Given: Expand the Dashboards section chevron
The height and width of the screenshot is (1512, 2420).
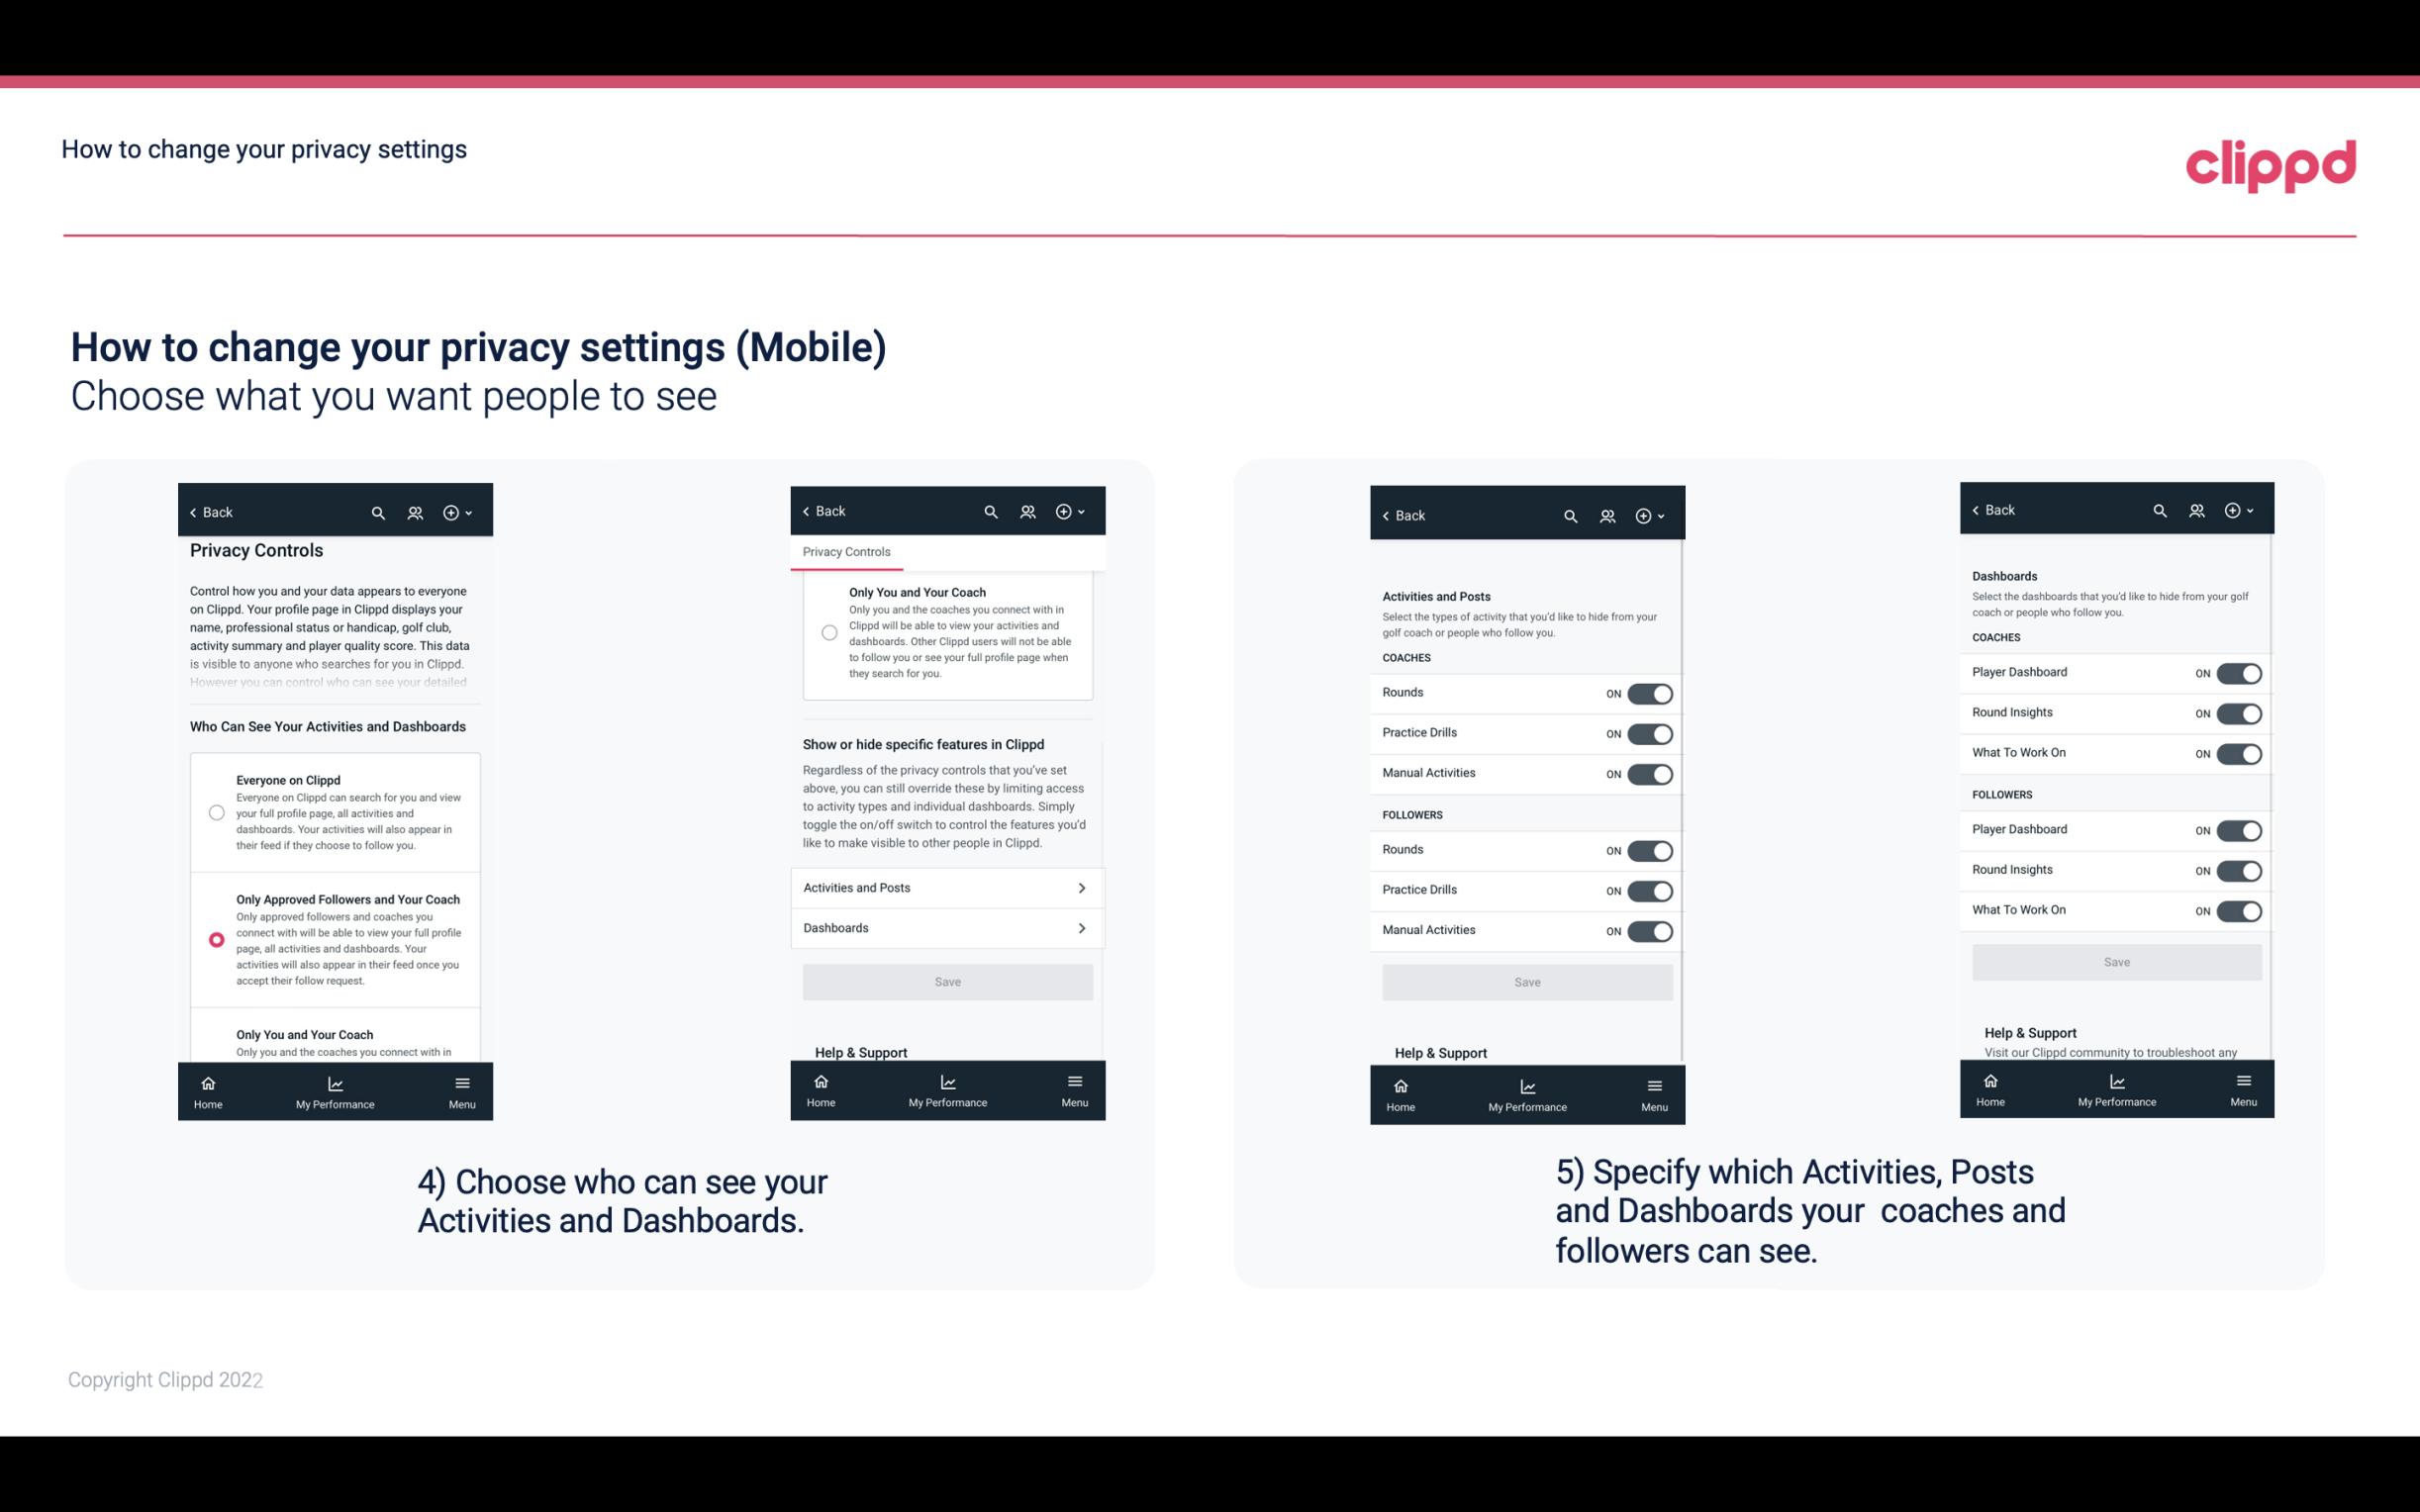Looking at the screenshot, I should tap(1082, 927).
